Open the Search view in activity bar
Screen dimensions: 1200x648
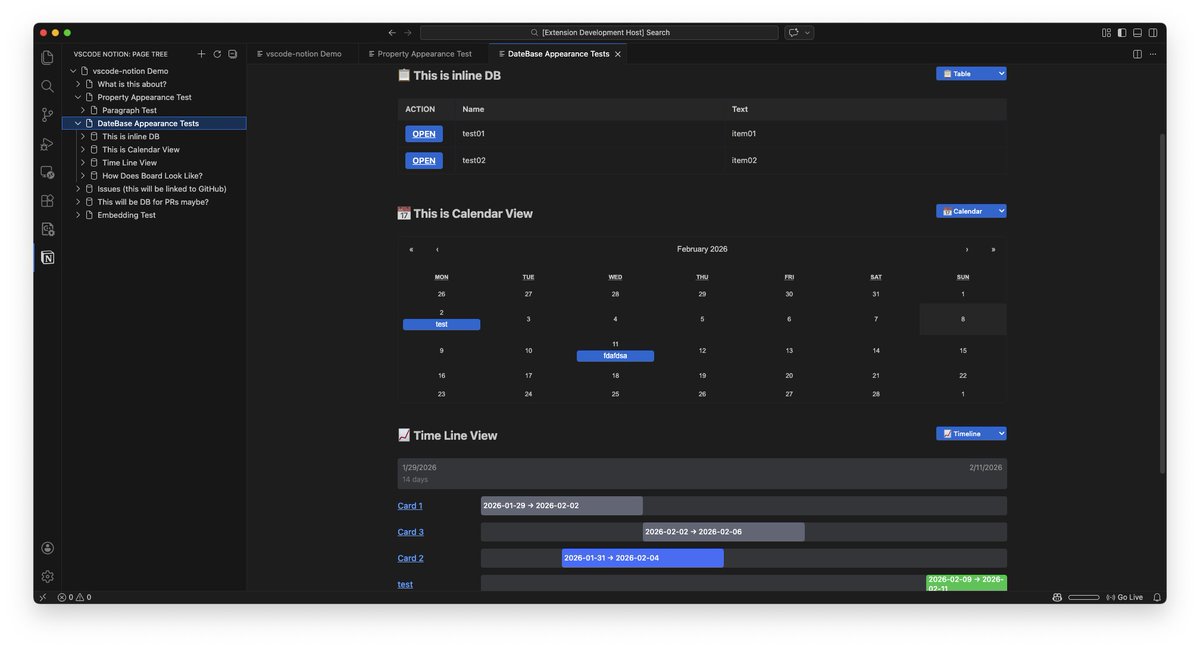pos(47,86)
